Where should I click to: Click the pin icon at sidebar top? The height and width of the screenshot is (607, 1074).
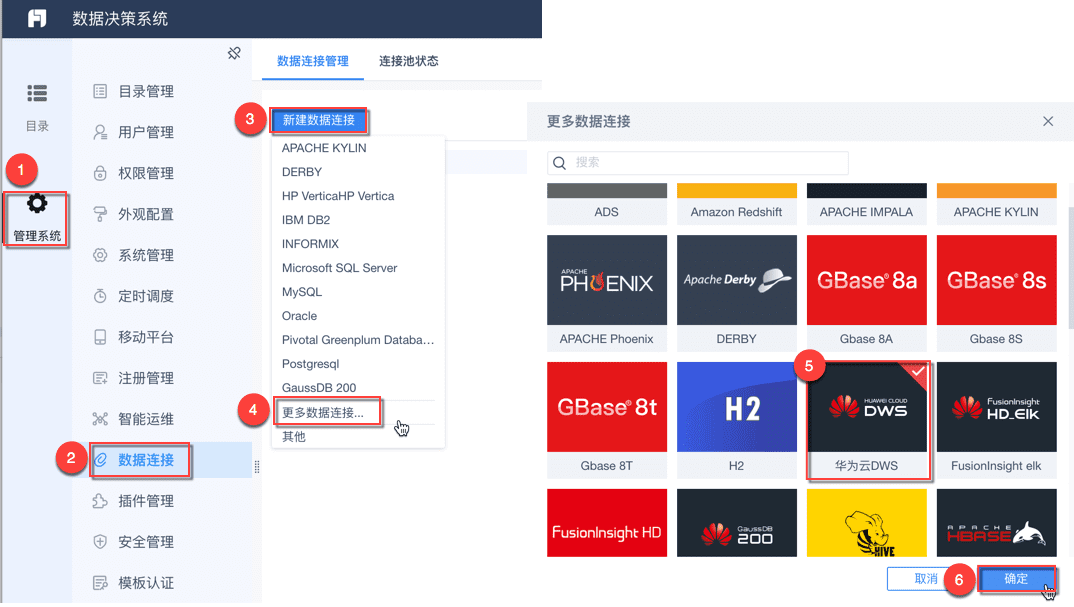coord(234,53)
